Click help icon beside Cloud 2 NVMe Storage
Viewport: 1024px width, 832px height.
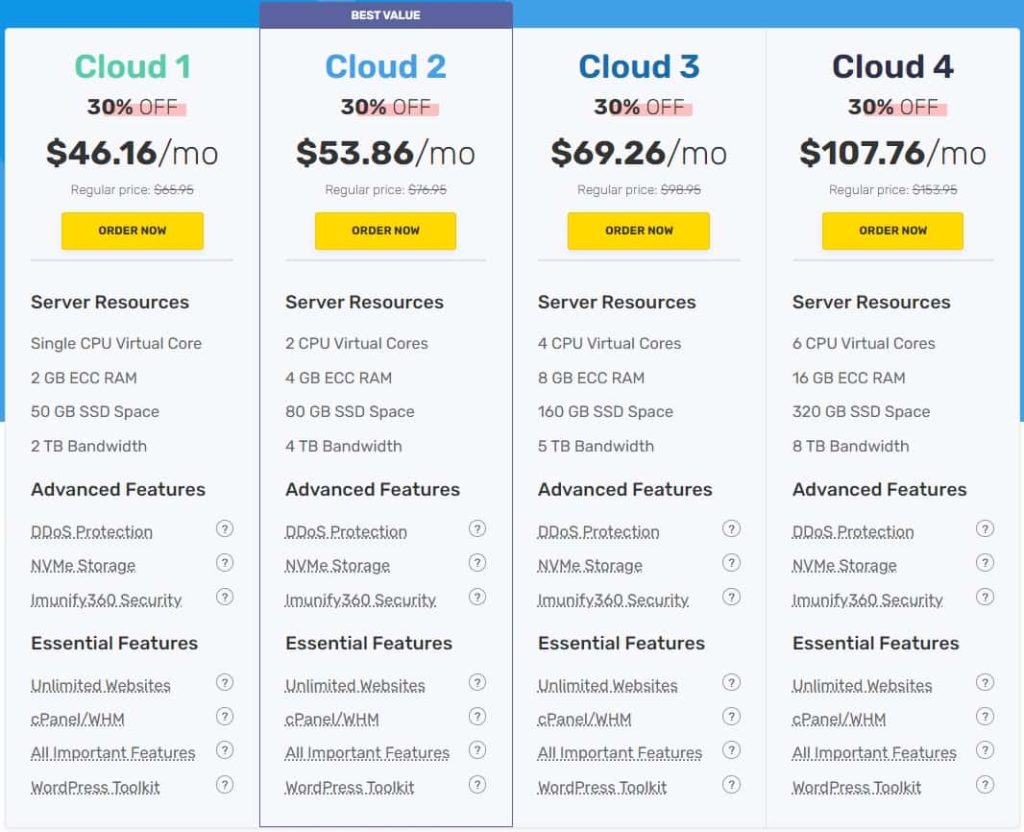coord(477,563)
